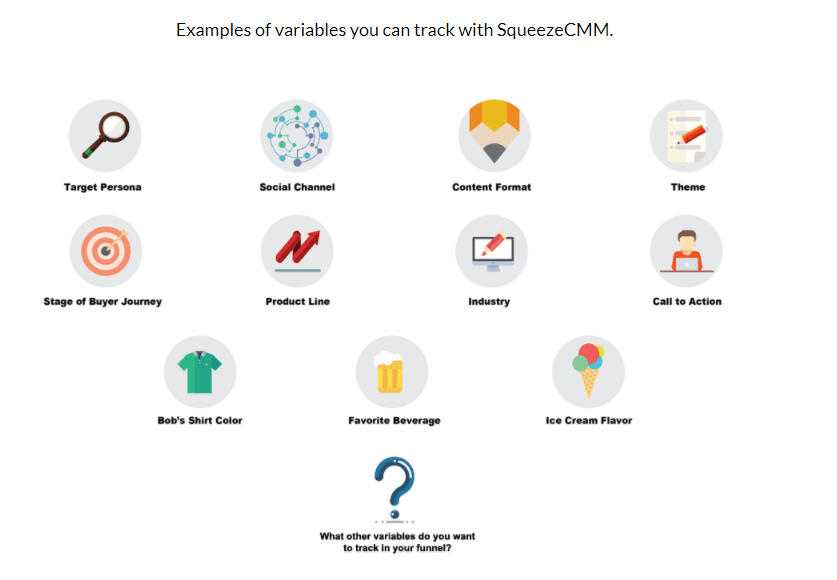
Task: Click the "Social Channel" label text
Action: pyautogui.click(x=297, y=187)
